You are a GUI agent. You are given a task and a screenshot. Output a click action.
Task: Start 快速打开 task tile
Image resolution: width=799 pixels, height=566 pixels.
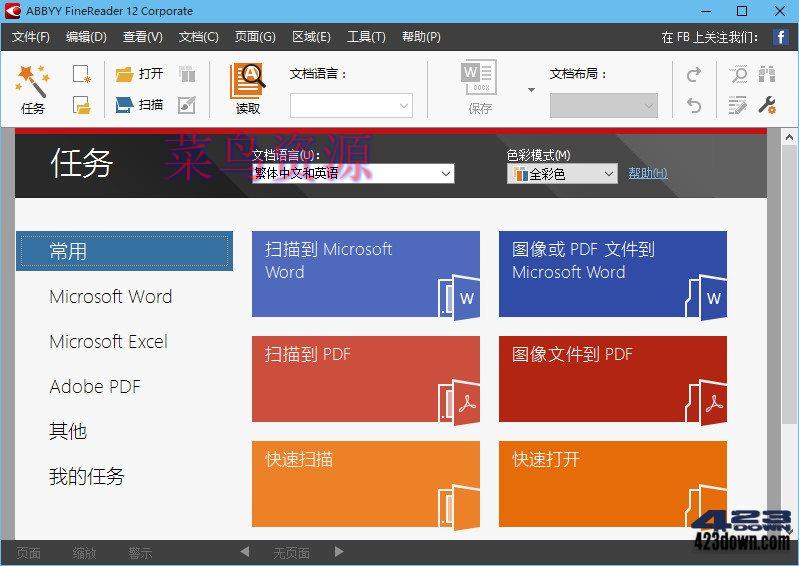tap(612, 484)
